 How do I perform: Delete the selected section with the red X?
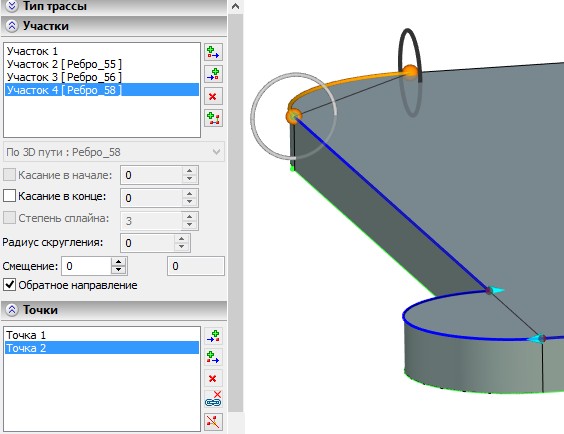213,96
